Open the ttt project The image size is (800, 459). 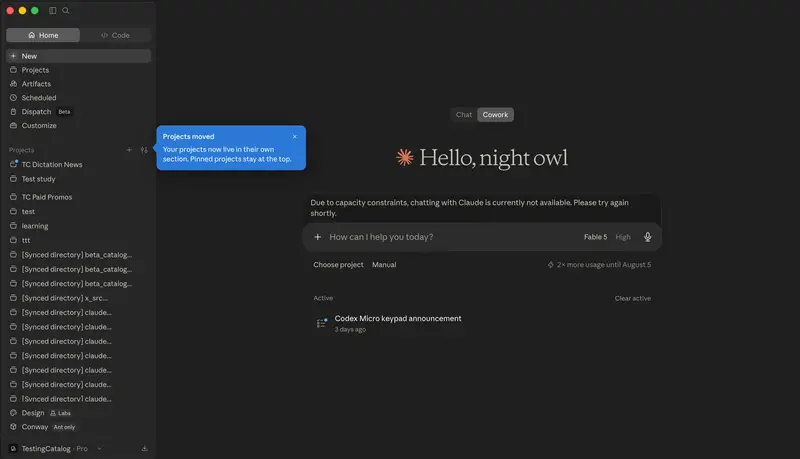point(79,240)
